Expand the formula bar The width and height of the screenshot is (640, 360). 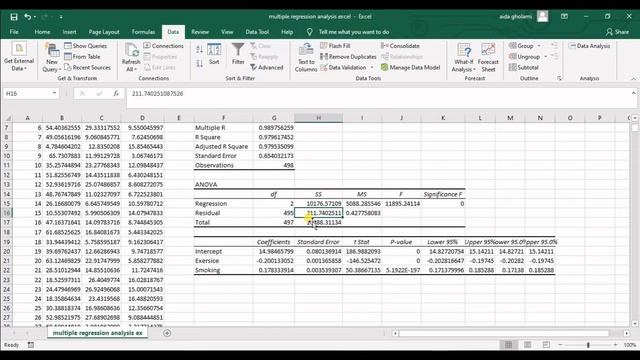(633, 93)
